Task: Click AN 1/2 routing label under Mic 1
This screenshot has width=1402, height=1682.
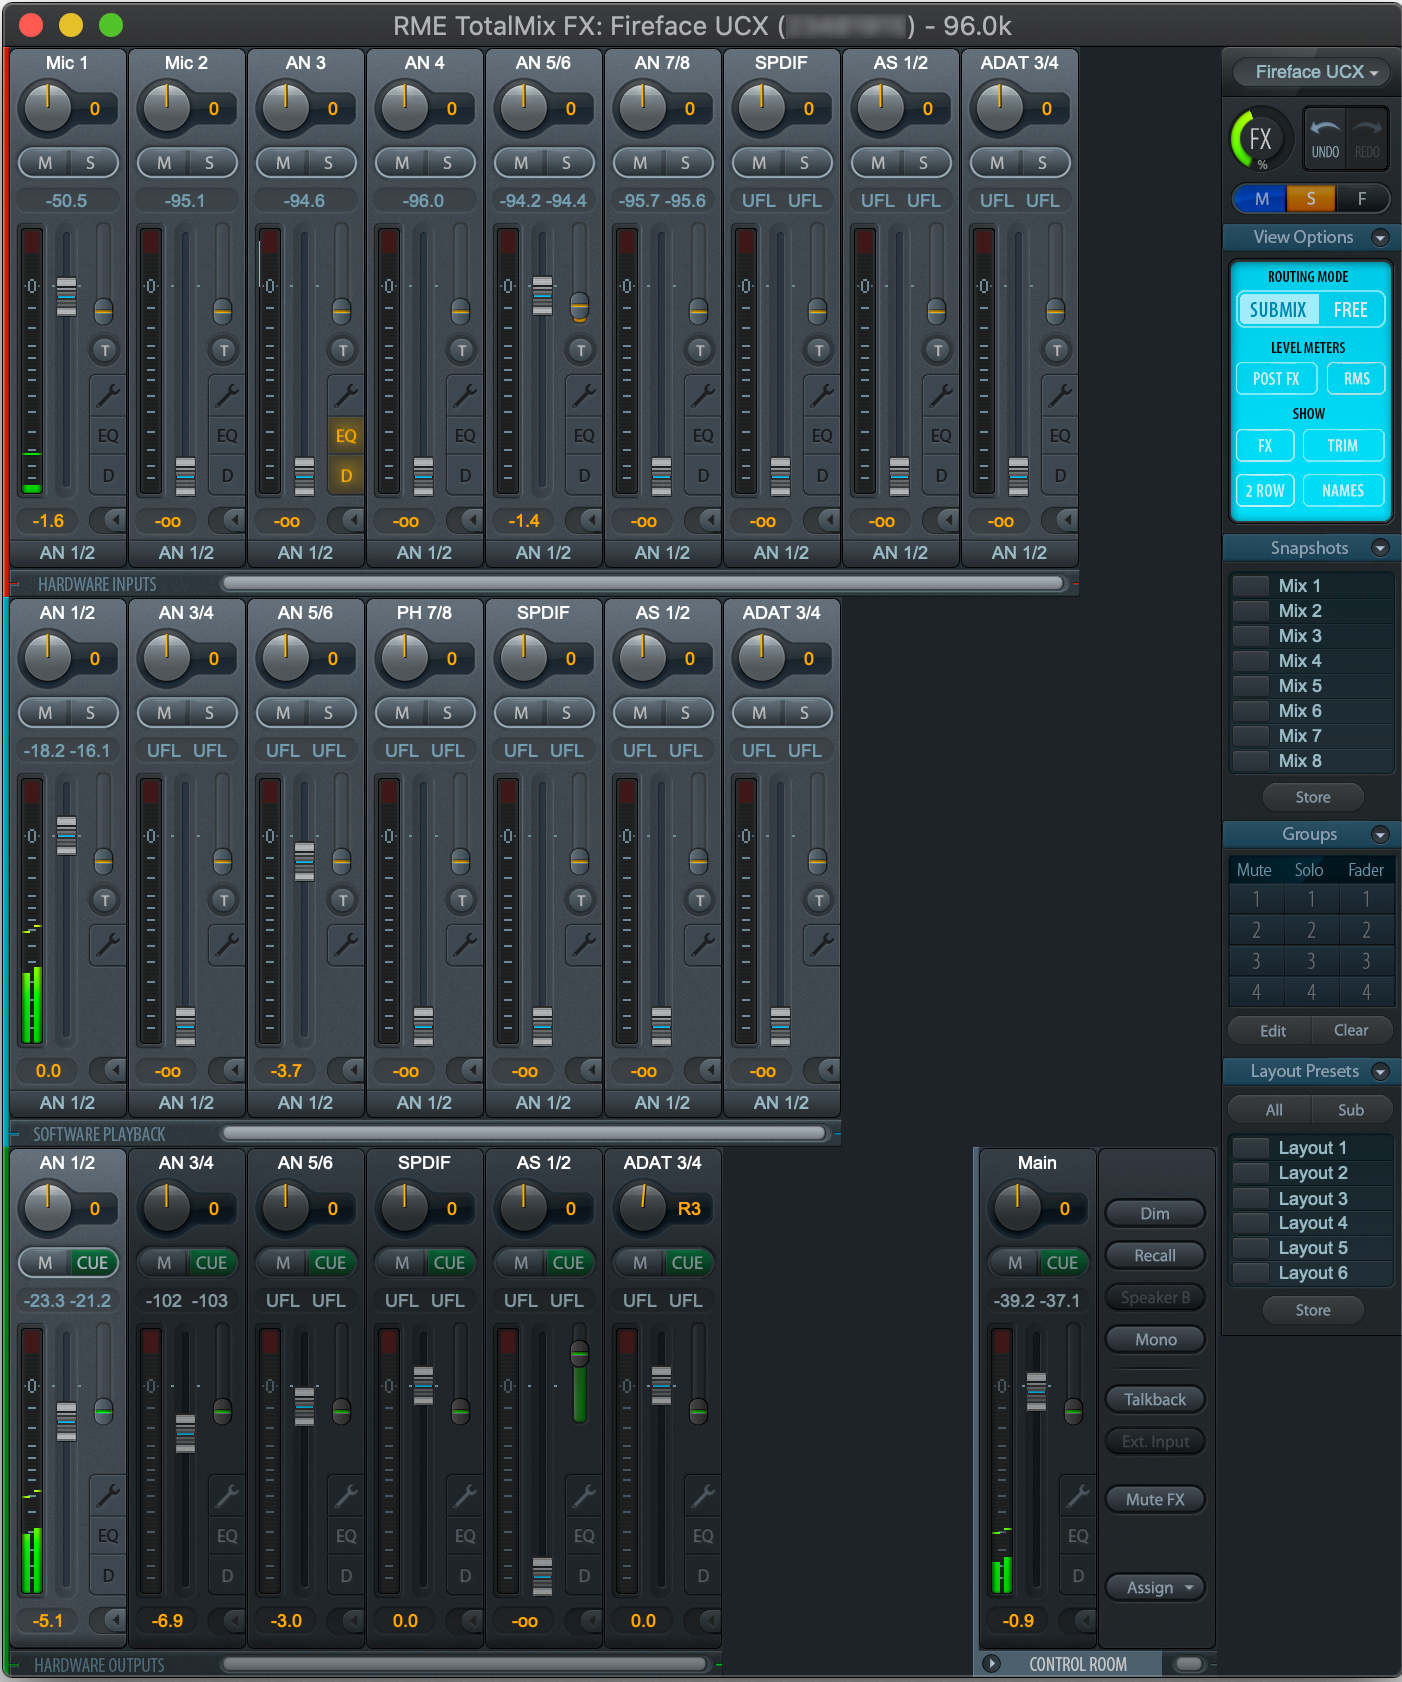Action: pos(67,553)
